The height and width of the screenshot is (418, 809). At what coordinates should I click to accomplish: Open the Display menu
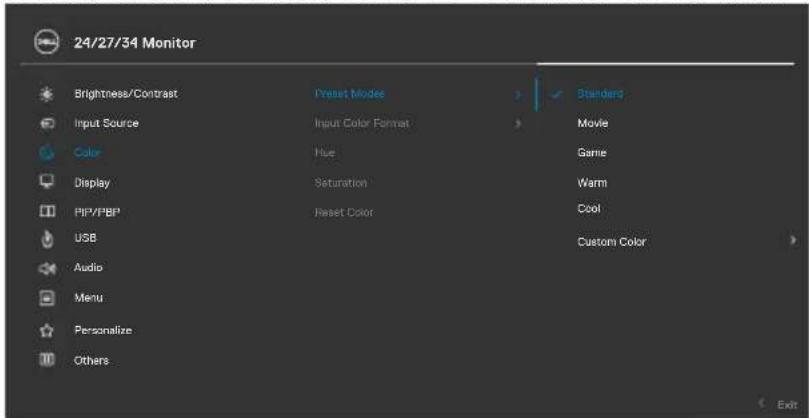[92, 183]
